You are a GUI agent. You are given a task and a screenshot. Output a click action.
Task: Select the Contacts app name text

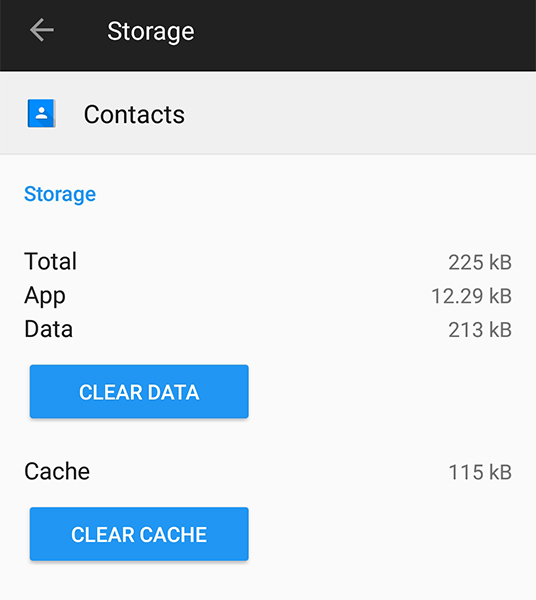coord(134,114)
